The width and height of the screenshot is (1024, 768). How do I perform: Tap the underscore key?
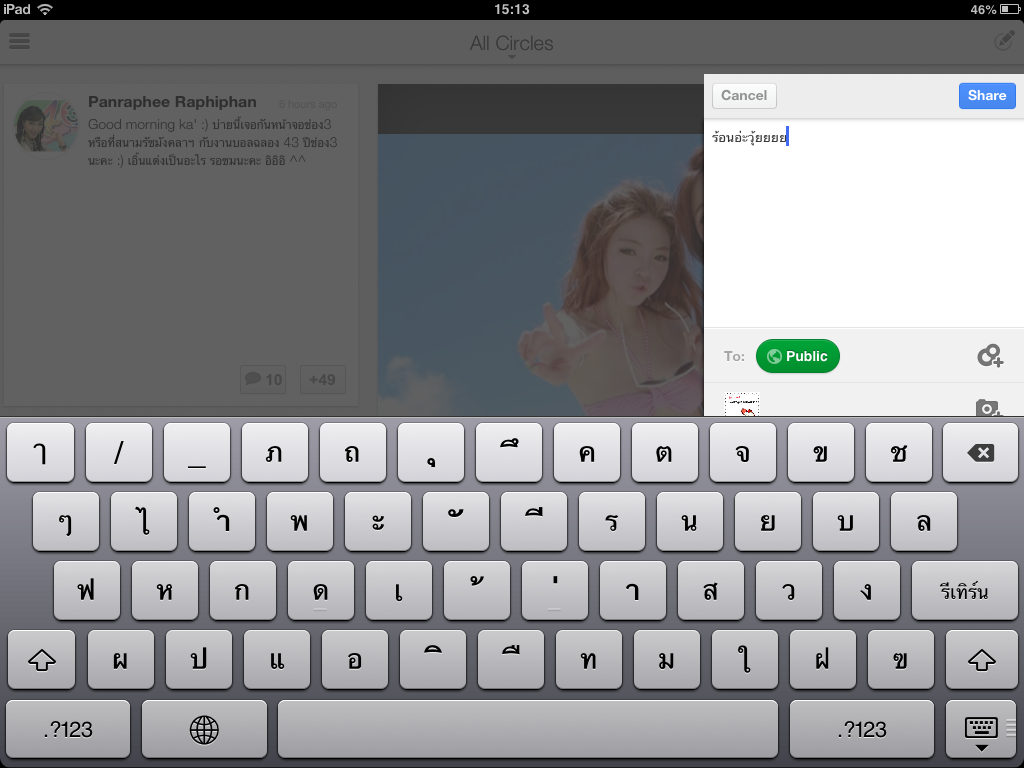tap(197, 453)
